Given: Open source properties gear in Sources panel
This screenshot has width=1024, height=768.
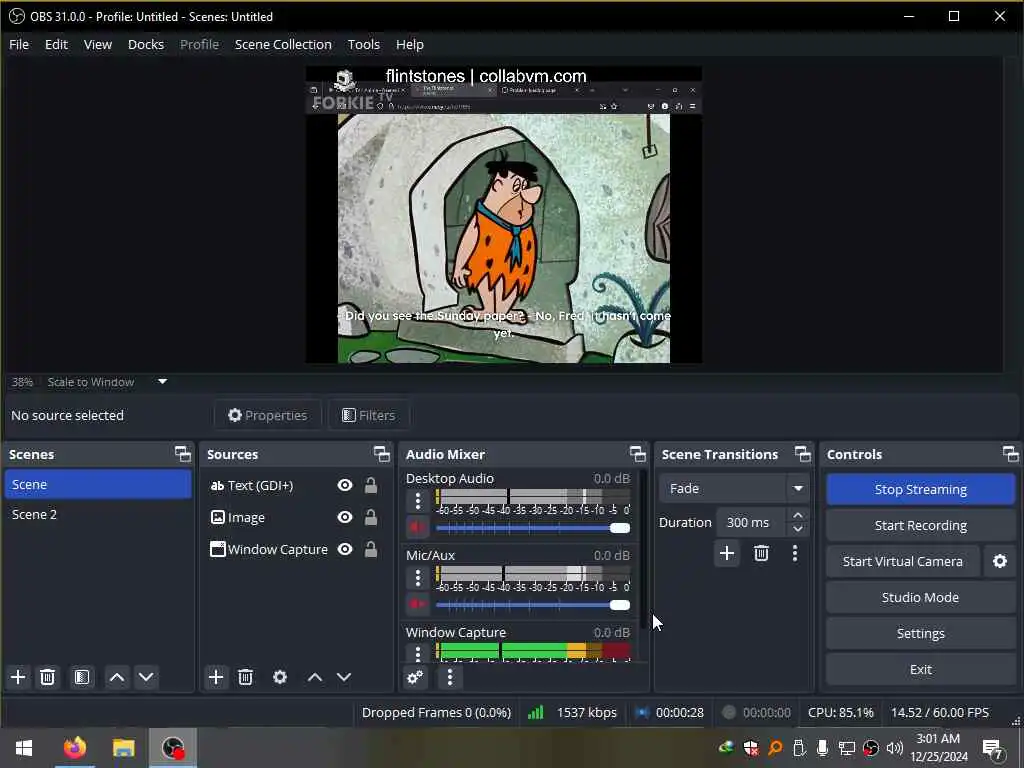Looking at the screenshot, I should click(x=280, y=677).
